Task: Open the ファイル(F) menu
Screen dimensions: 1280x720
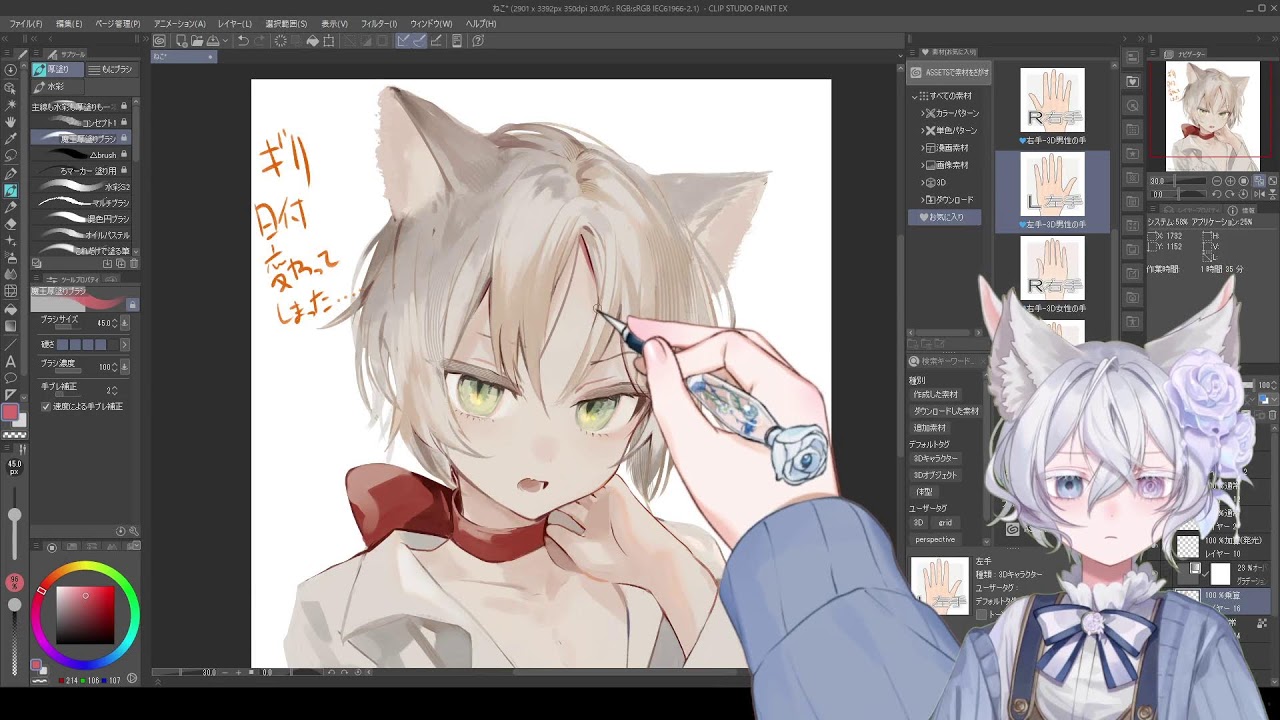Action: (x=25, y=23)
